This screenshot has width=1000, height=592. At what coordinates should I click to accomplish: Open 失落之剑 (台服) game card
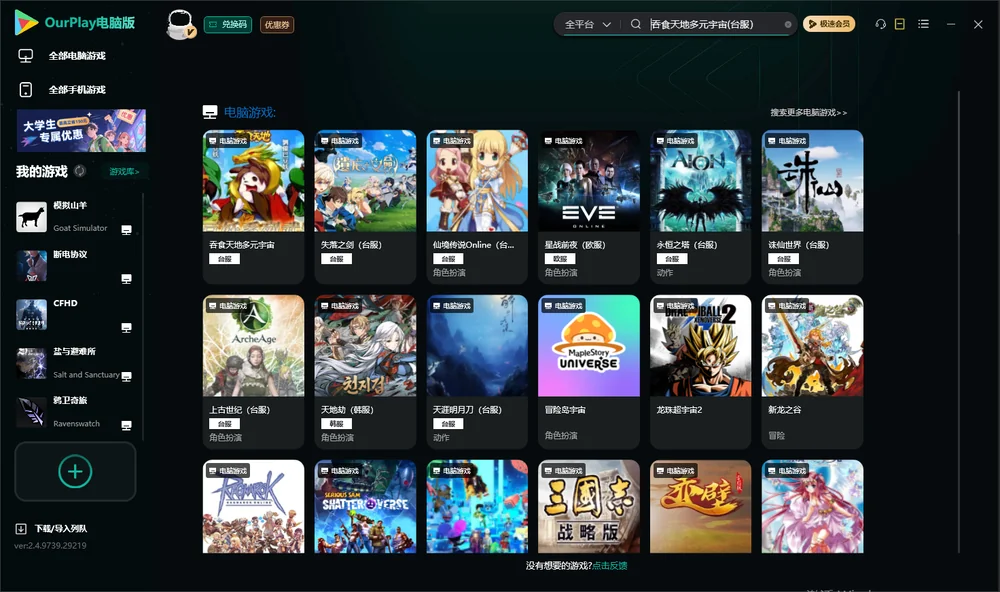(365, 207)
